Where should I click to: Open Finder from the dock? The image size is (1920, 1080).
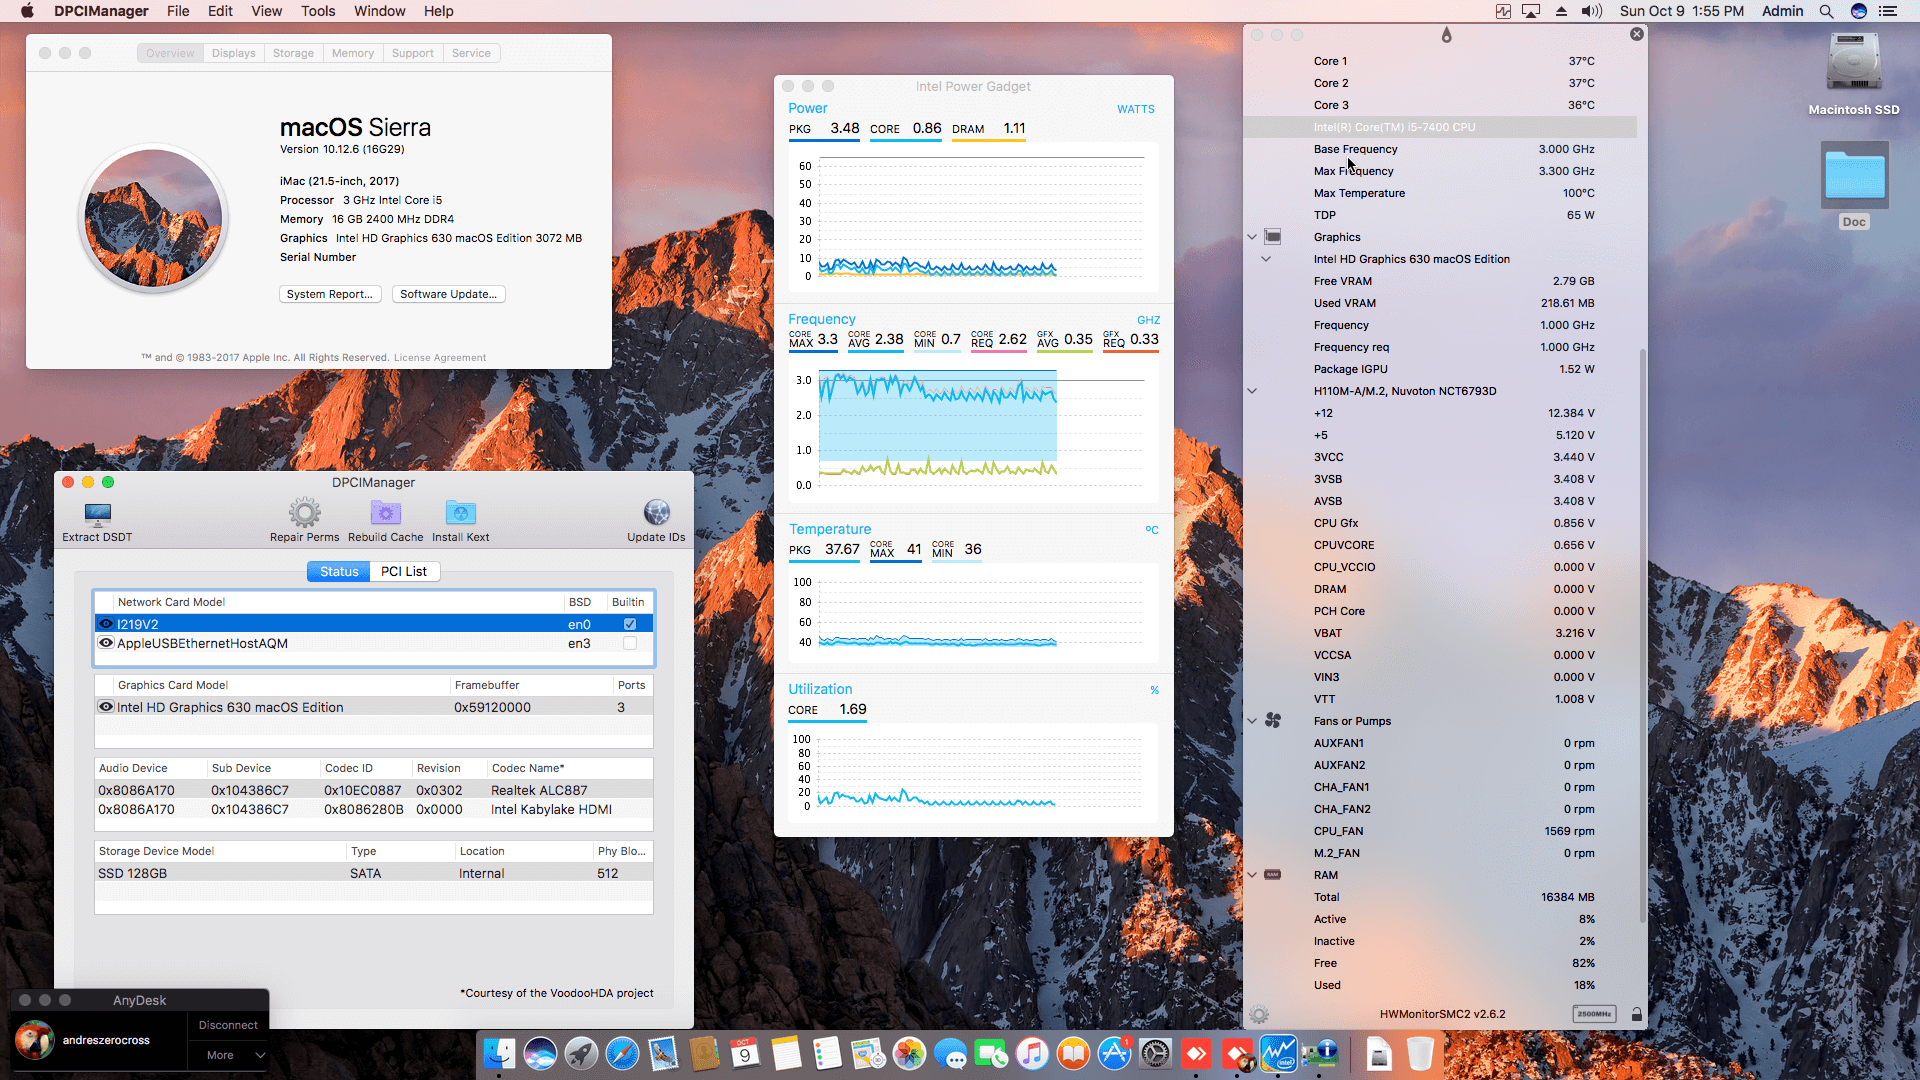[499, 1054]
